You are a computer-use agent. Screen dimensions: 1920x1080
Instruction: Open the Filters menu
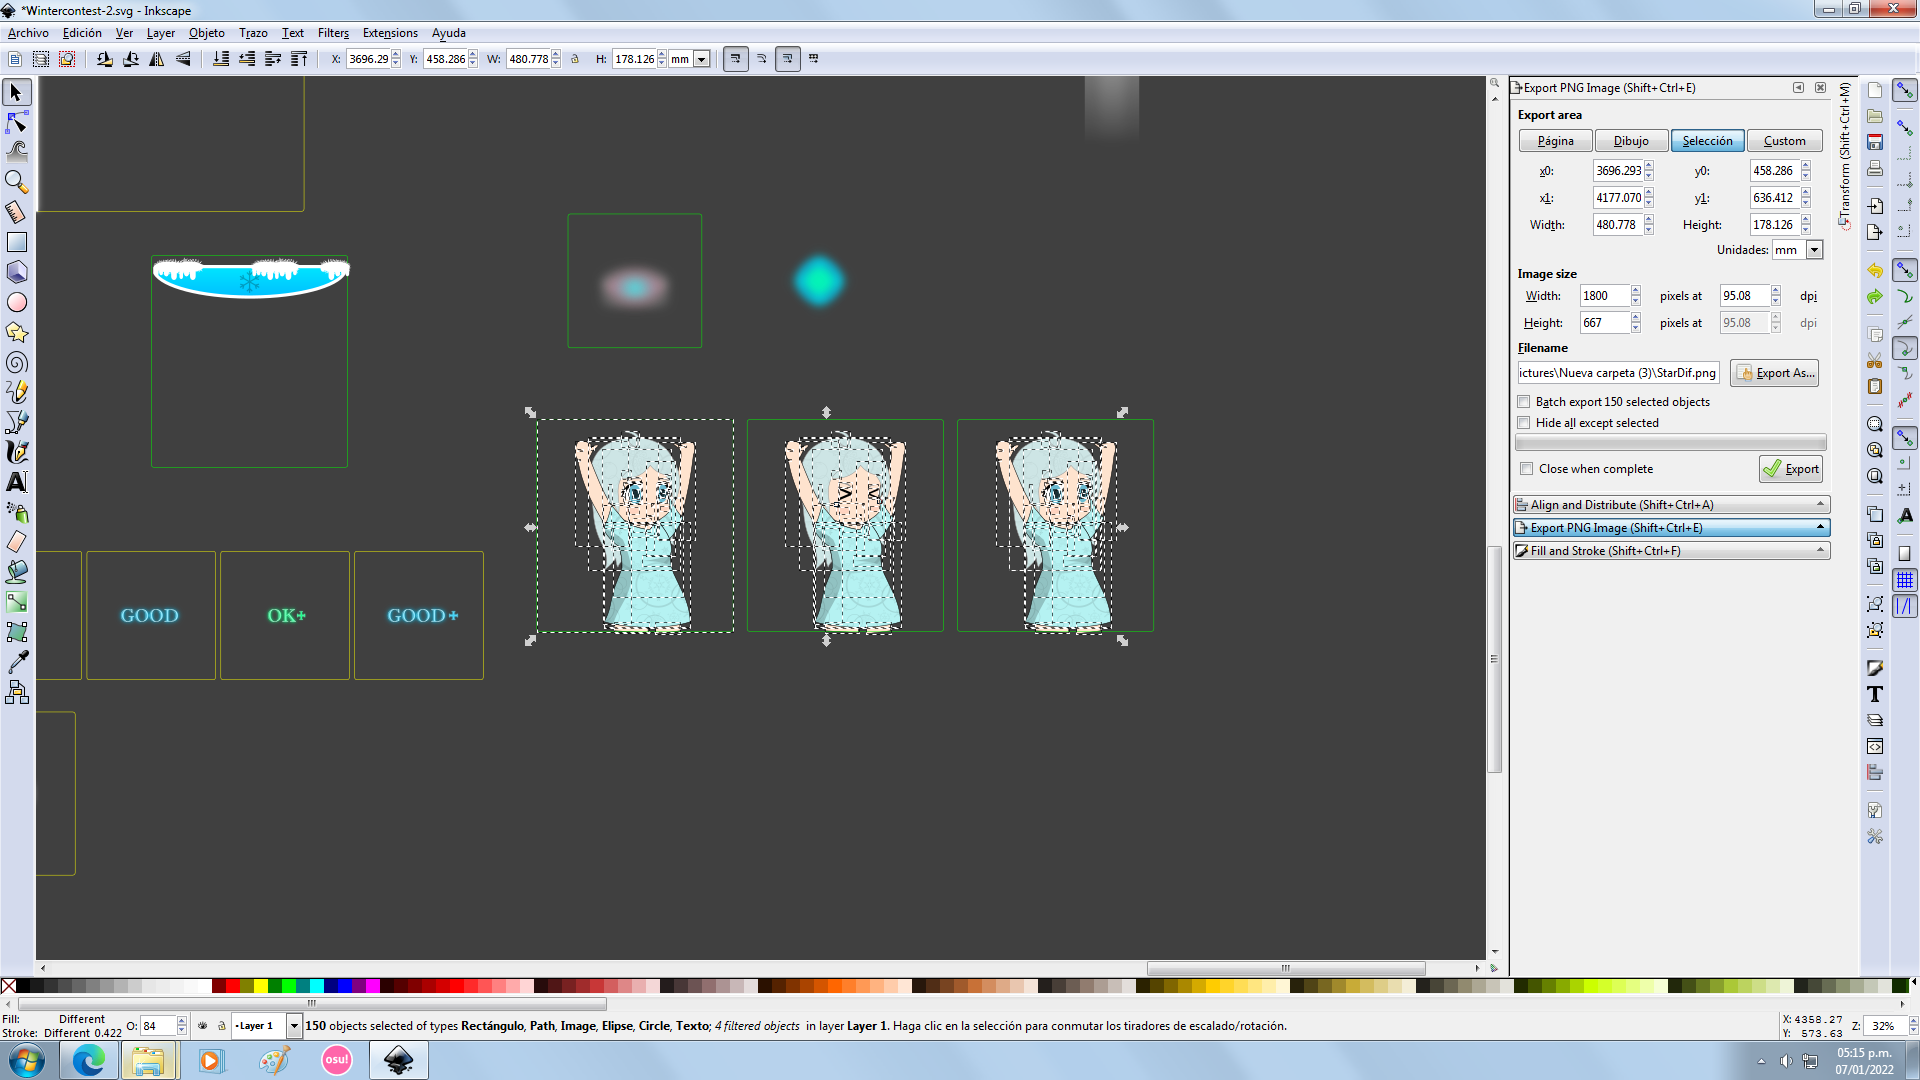(x=333, y=33)
